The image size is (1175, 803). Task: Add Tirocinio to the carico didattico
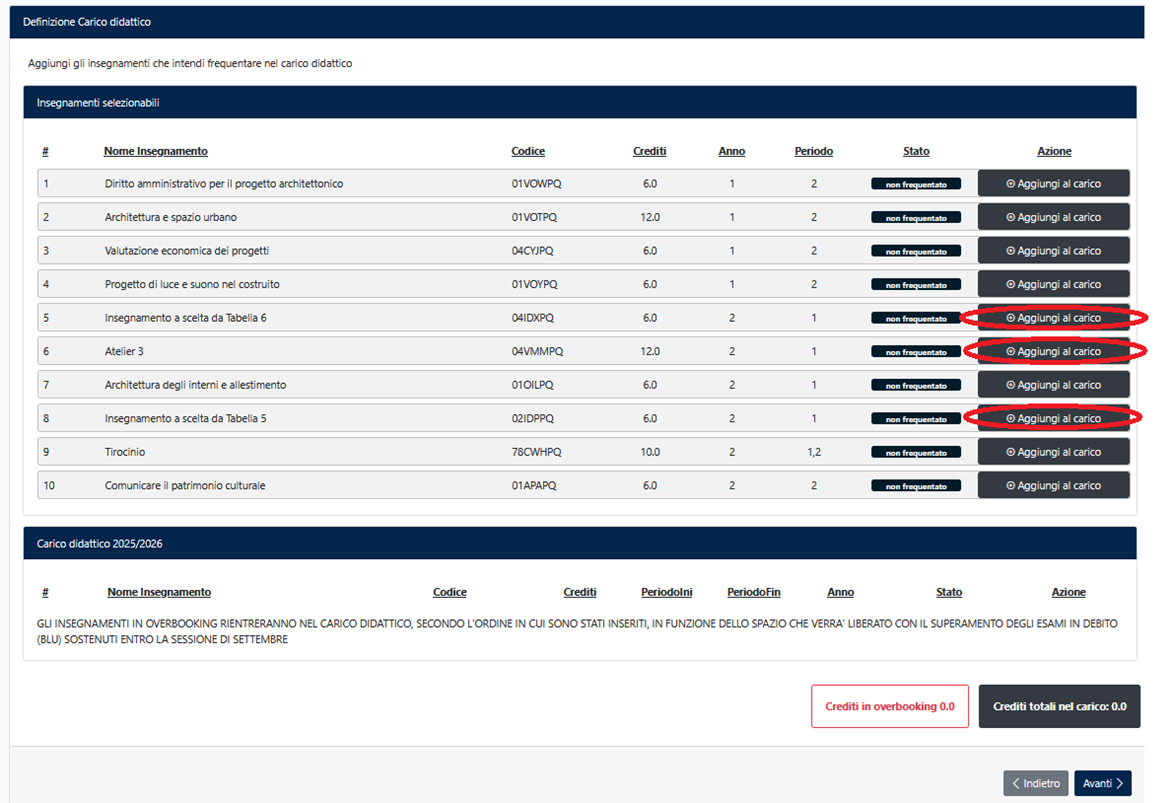pos(1053,452)
